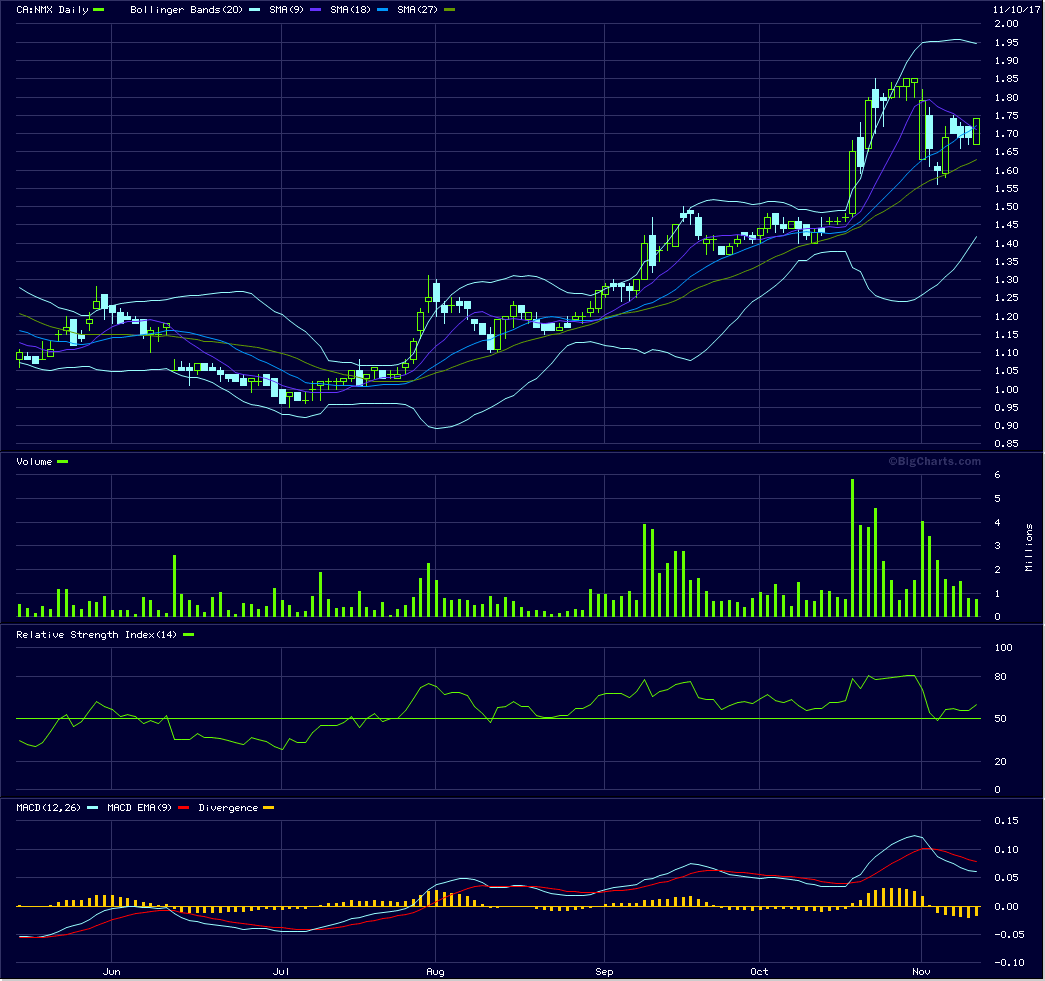Click the 50 value on RSI axis
Viewport: 1045px width, 981px height.
tap(1000, 718)
